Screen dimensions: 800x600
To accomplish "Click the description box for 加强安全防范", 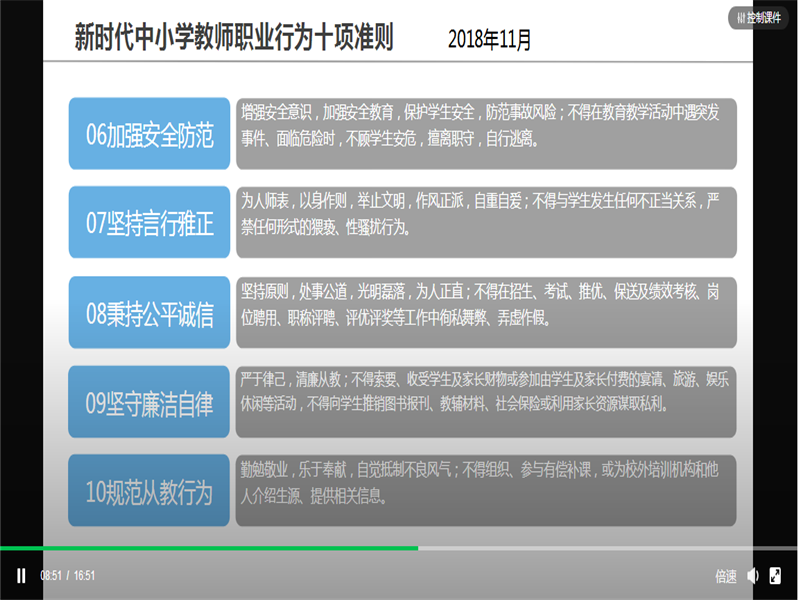I will (486, 133).
